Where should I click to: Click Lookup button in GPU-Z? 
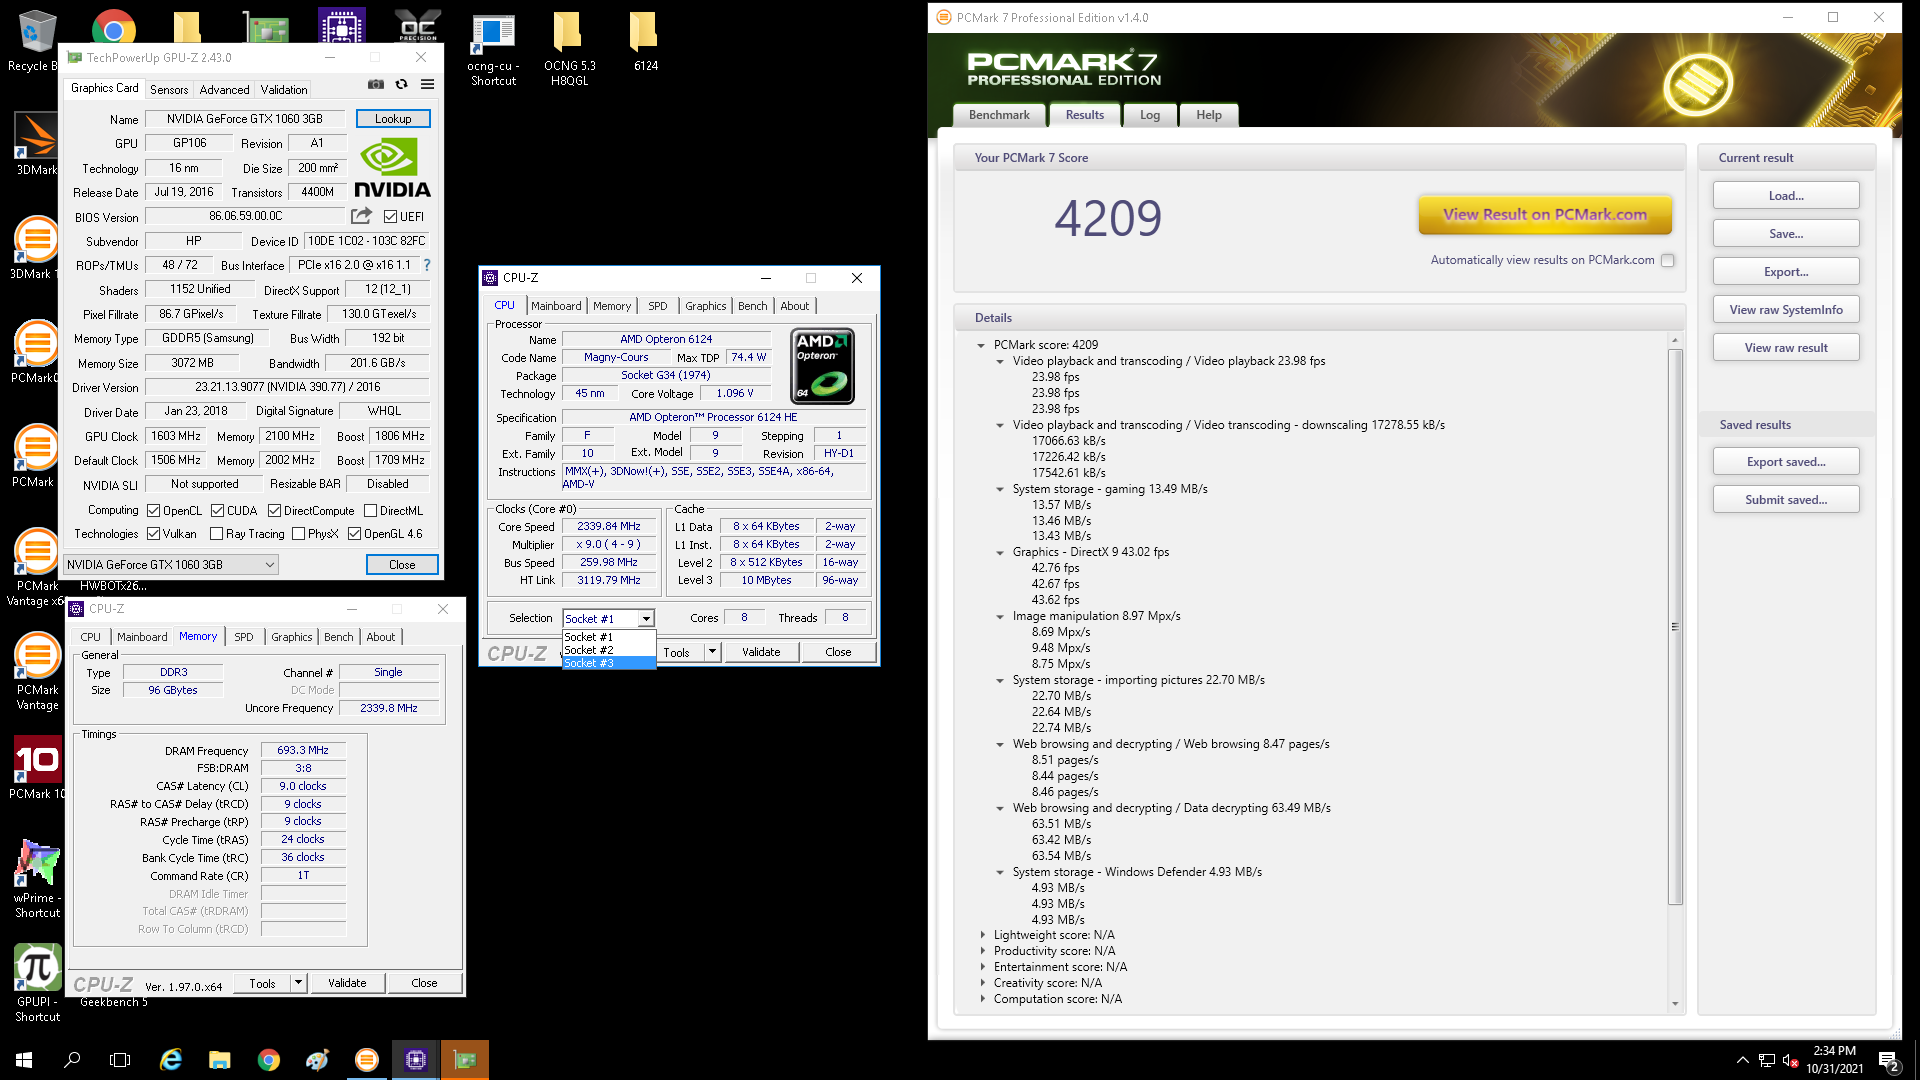point(393,119)
